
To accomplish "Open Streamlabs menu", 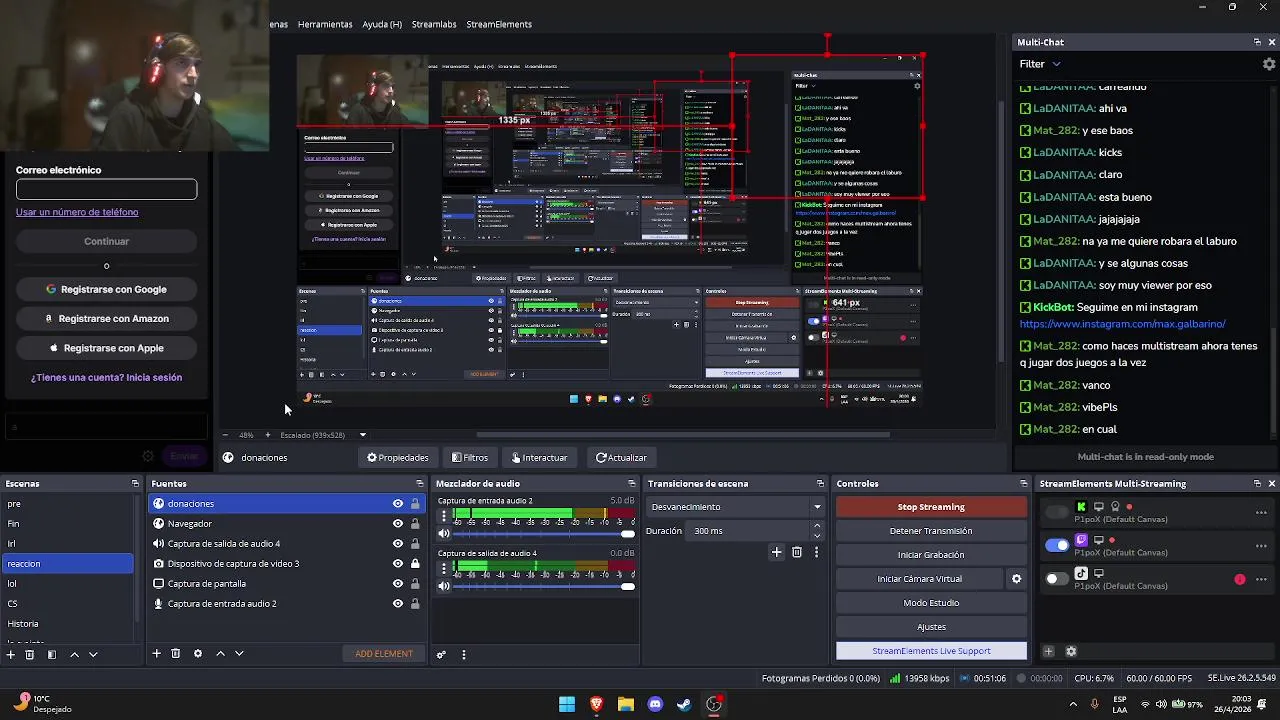I will [x=434, y=24].
